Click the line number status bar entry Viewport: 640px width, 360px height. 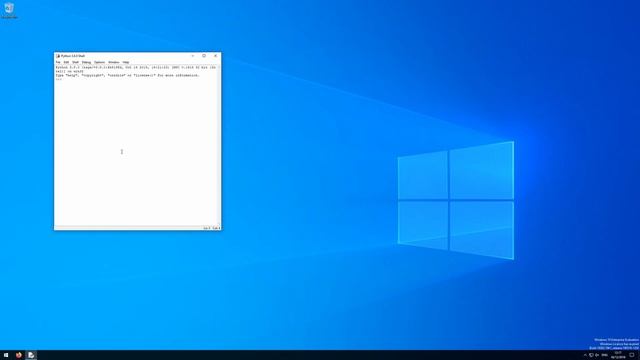(x=207, y=228)
